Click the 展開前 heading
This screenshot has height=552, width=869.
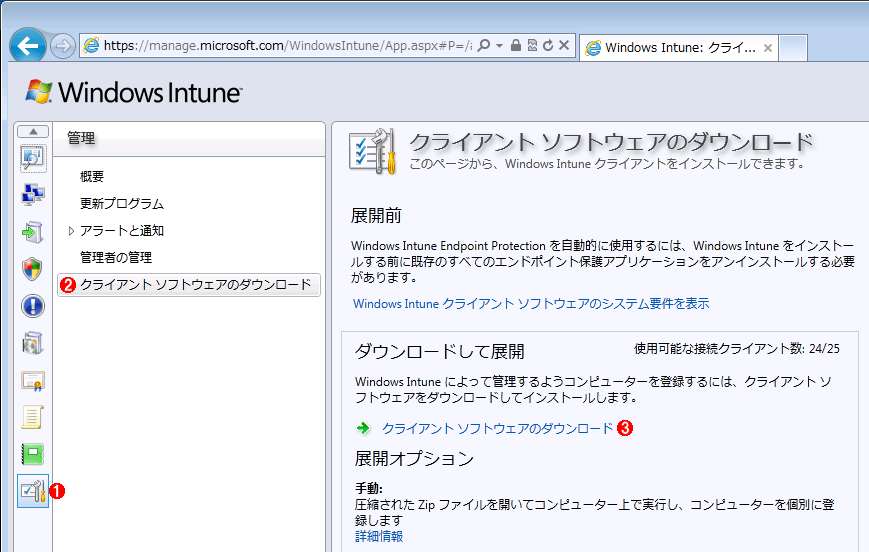[376, 216]
